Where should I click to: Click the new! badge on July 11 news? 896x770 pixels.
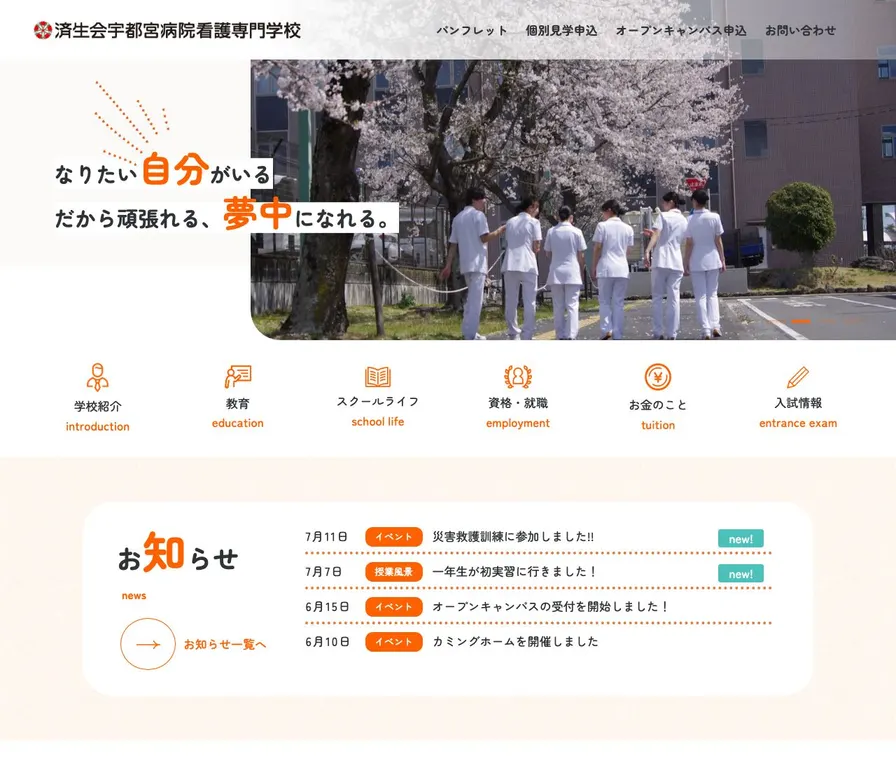coord(741,539)
